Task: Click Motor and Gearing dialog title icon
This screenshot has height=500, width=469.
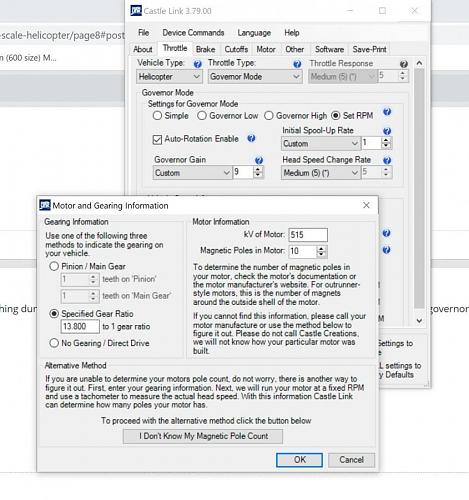Action: (45, 205)
